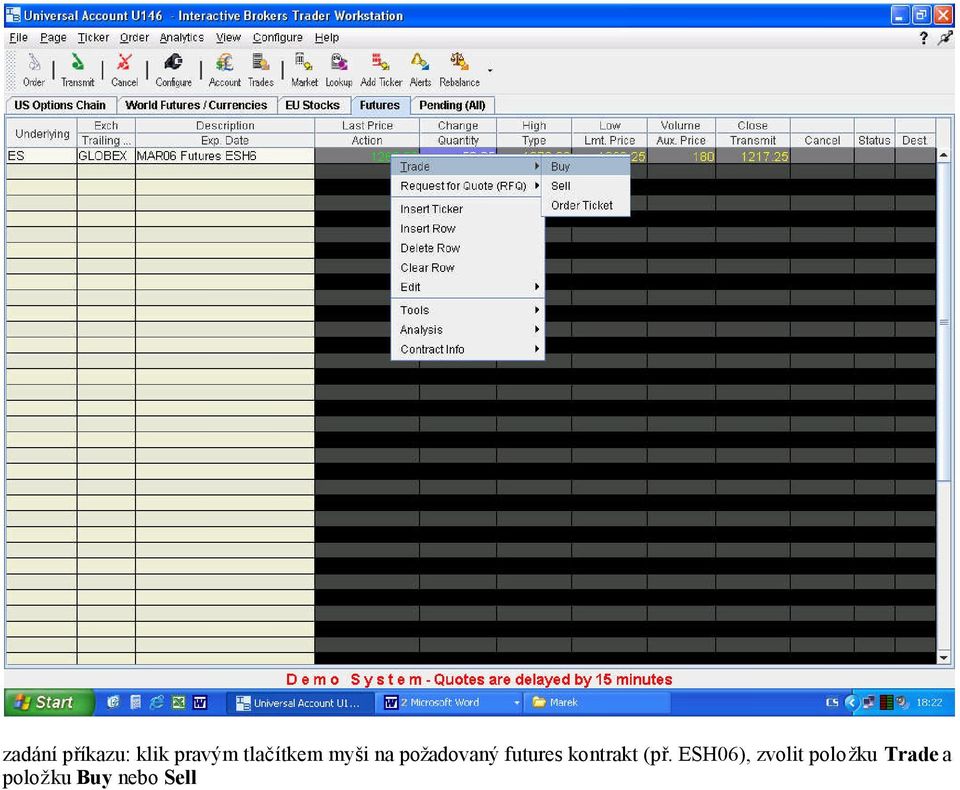Choose Buy in the Trade submenu

[x=586, y=167]
